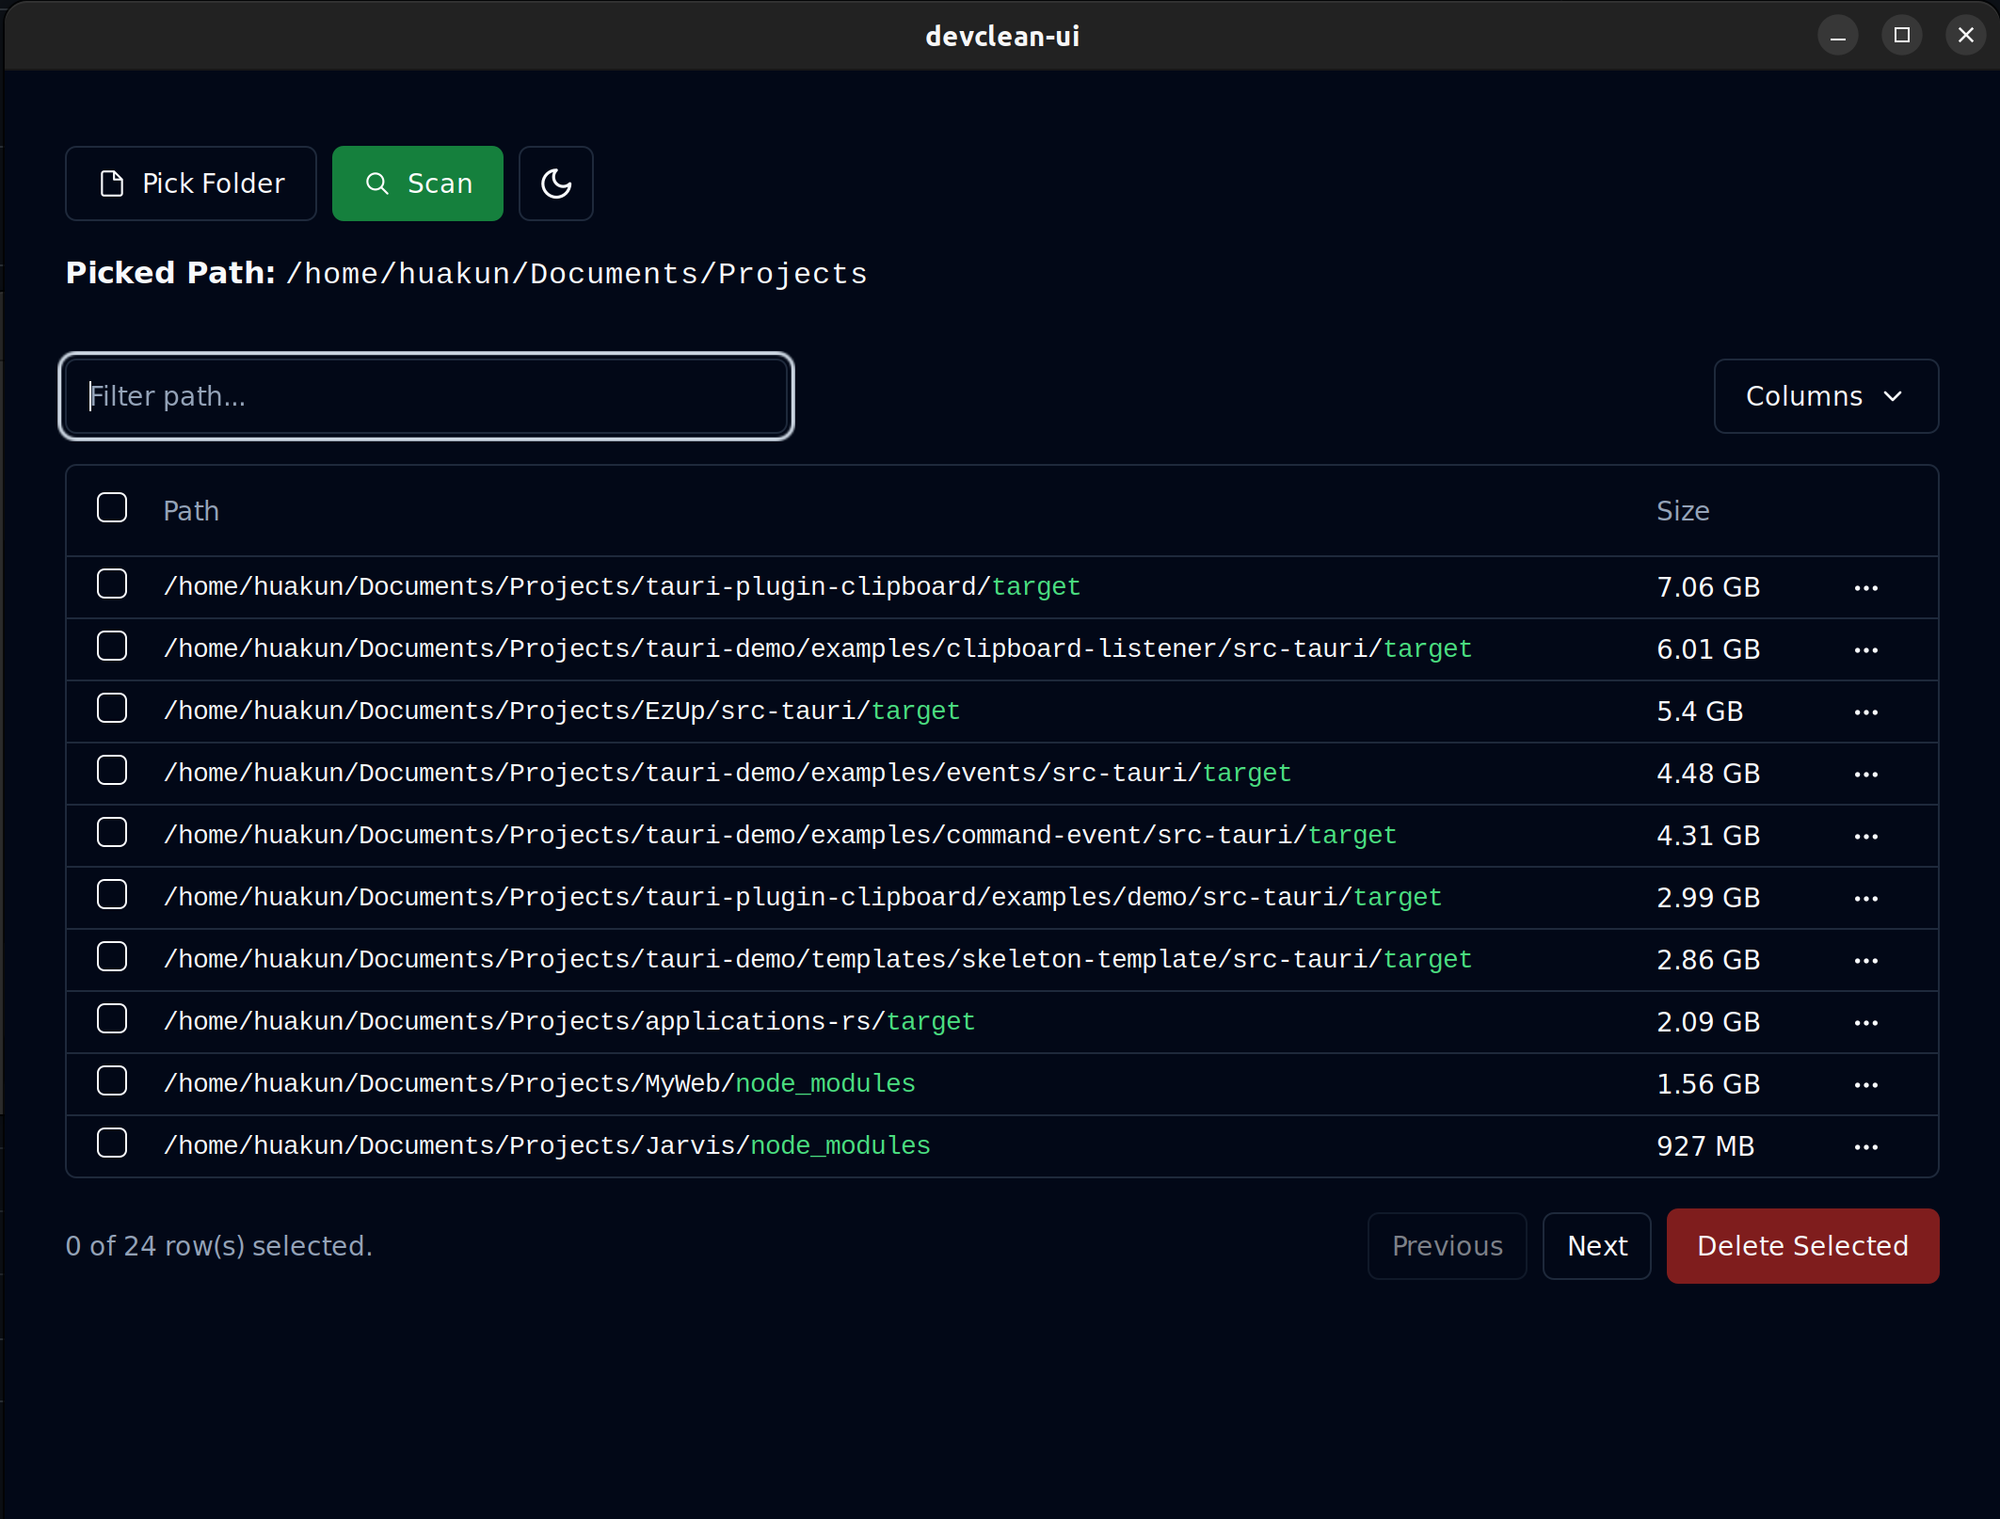Select the tauri-plugin-clipboard/target row checkbox

pos(112,584)
